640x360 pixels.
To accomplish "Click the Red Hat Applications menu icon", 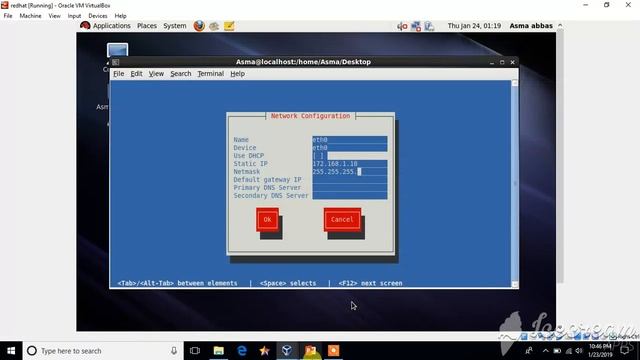I will pyautogui.click(x=85, y=26).
